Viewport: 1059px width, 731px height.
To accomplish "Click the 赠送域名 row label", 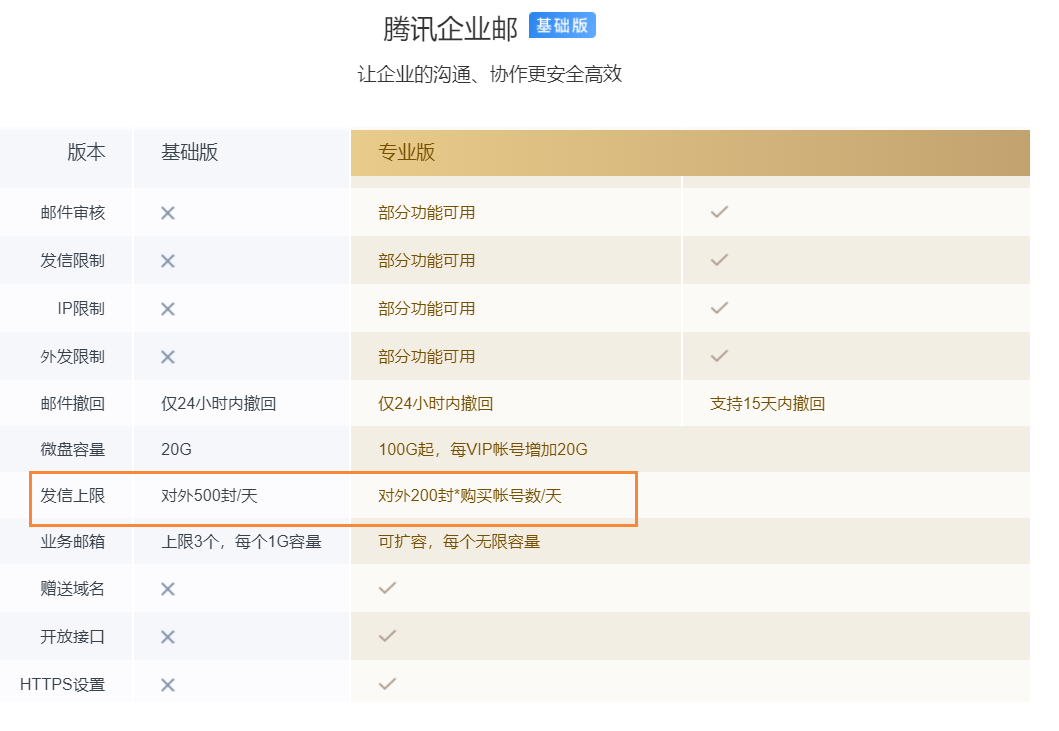I will (73, 589).
